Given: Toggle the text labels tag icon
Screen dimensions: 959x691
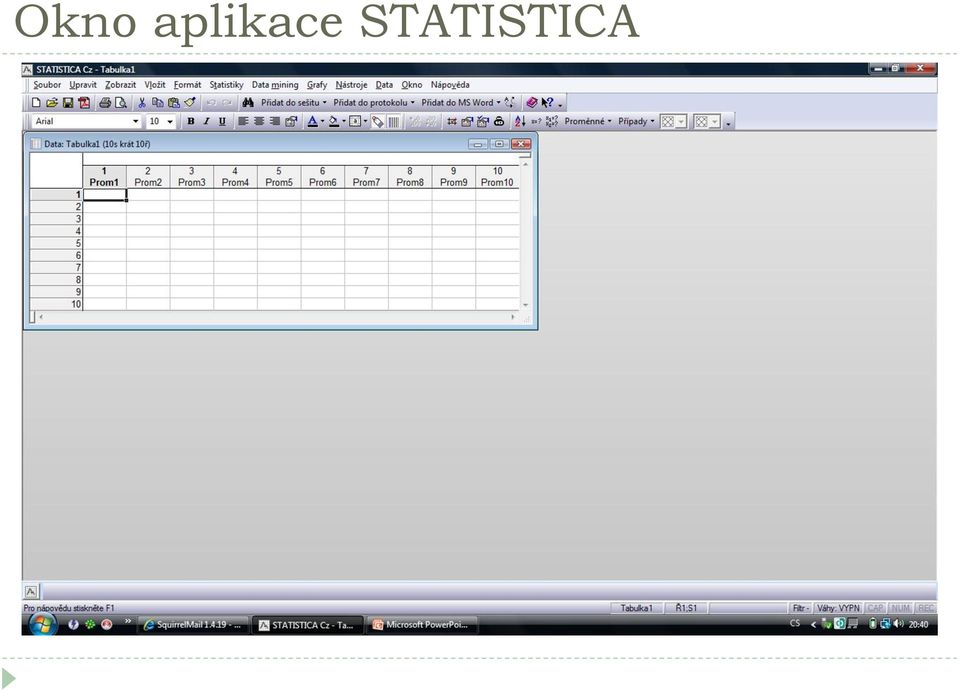Looking at the screenshot, I should (x=377, y=122).
